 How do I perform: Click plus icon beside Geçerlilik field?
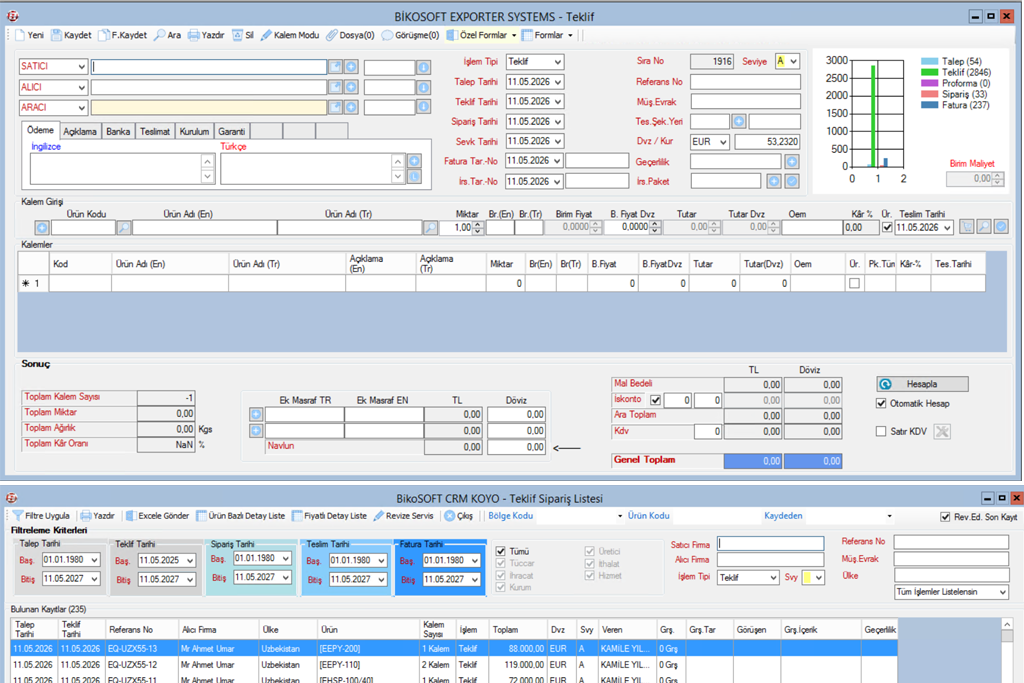point(792,161)
